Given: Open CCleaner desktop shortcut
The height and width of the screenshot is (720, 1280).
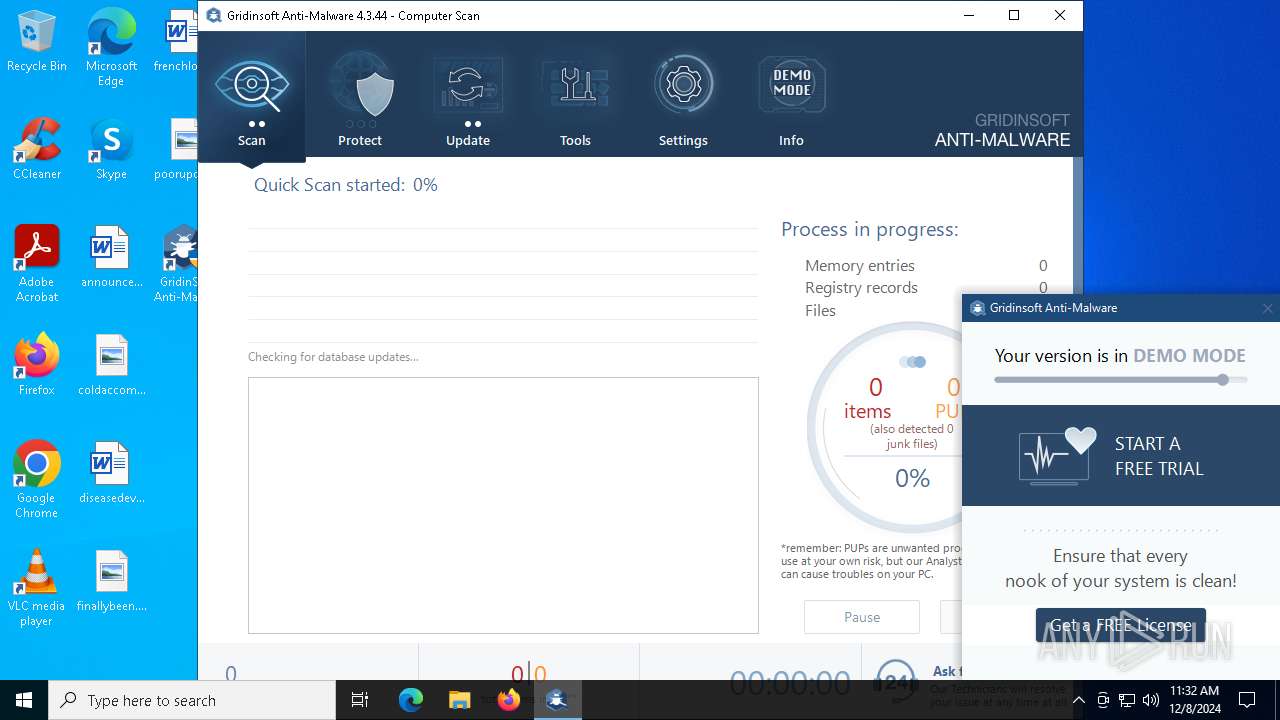Looking at the screenshot, I should tap(37, 149).
